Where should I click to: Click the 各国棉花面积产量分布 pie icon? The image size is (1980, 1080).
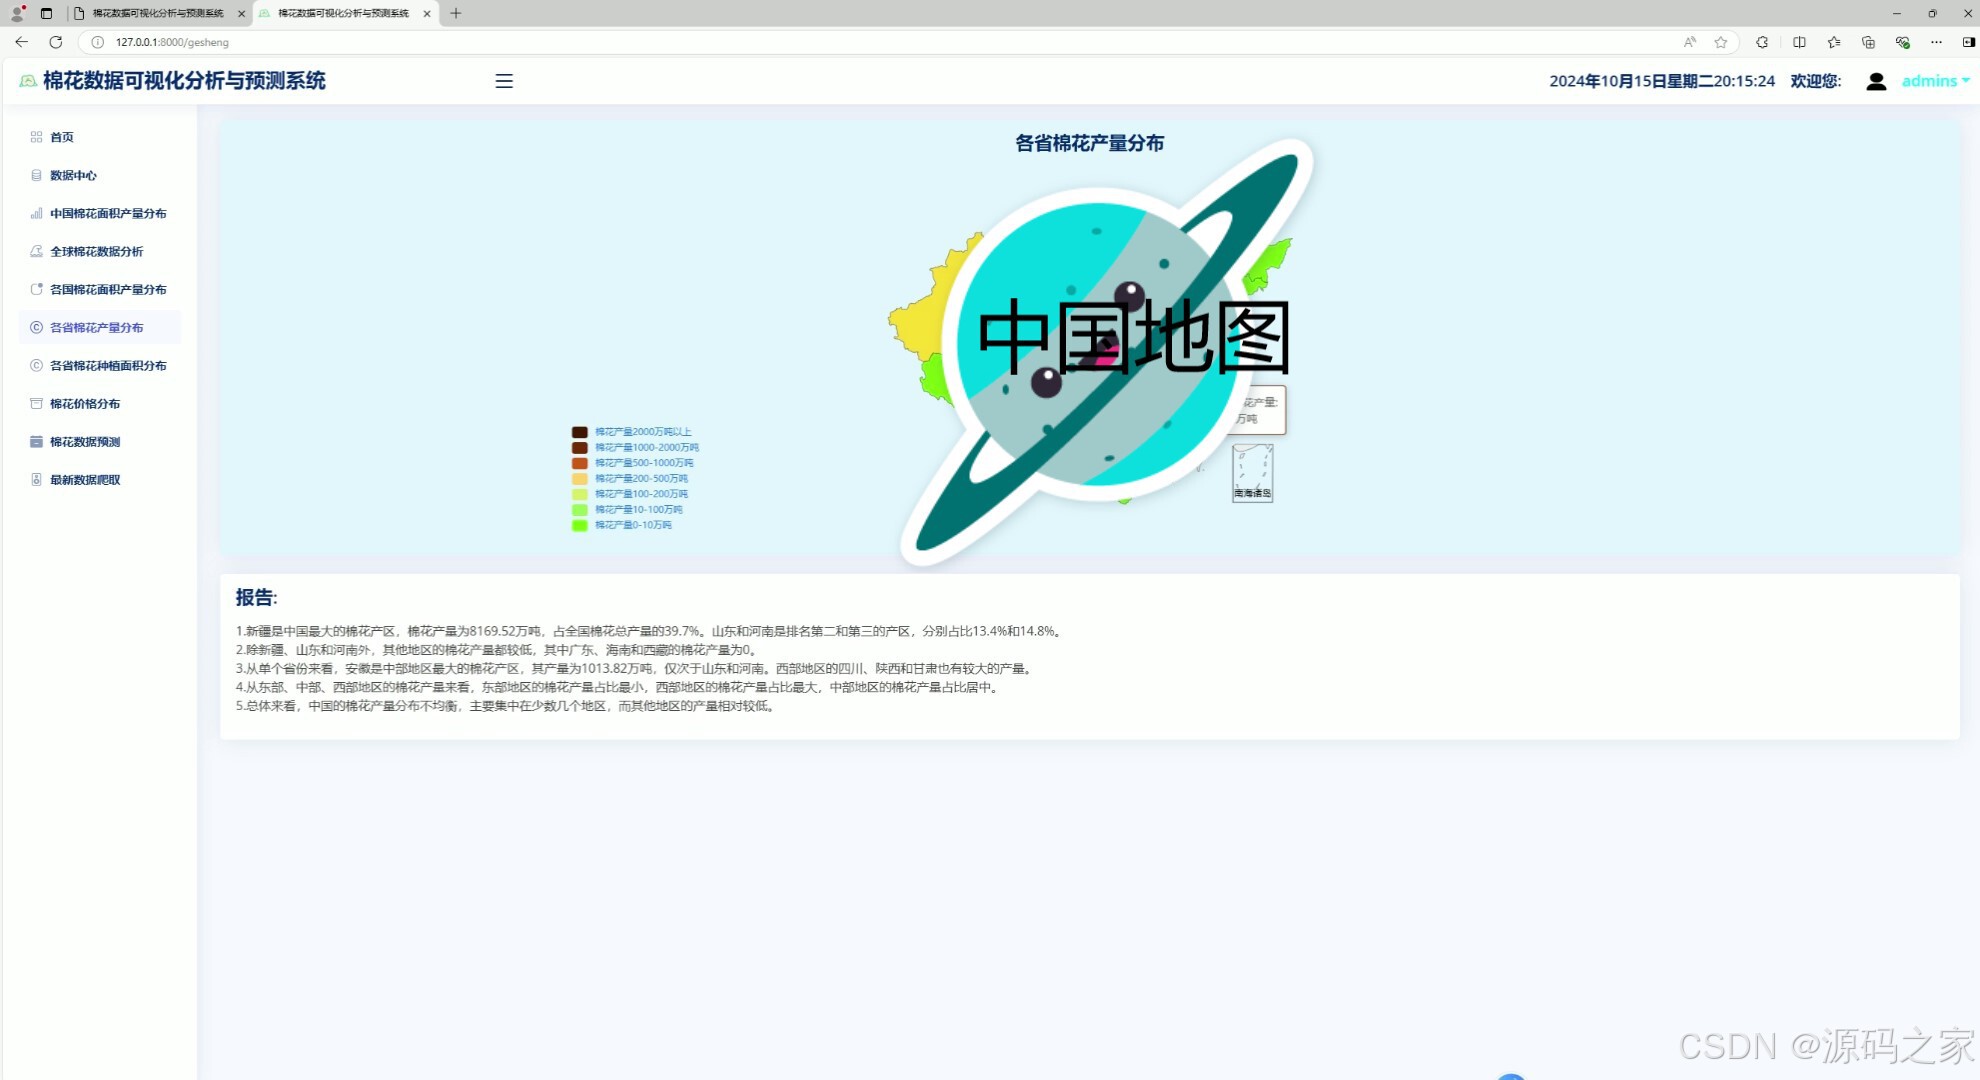coord(36,289)
